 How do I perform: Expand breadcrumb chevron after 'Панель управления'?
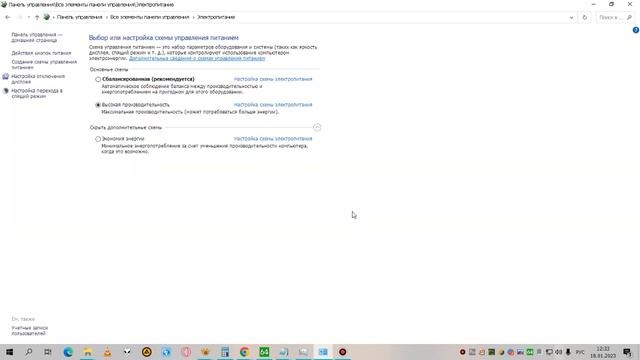107,17
